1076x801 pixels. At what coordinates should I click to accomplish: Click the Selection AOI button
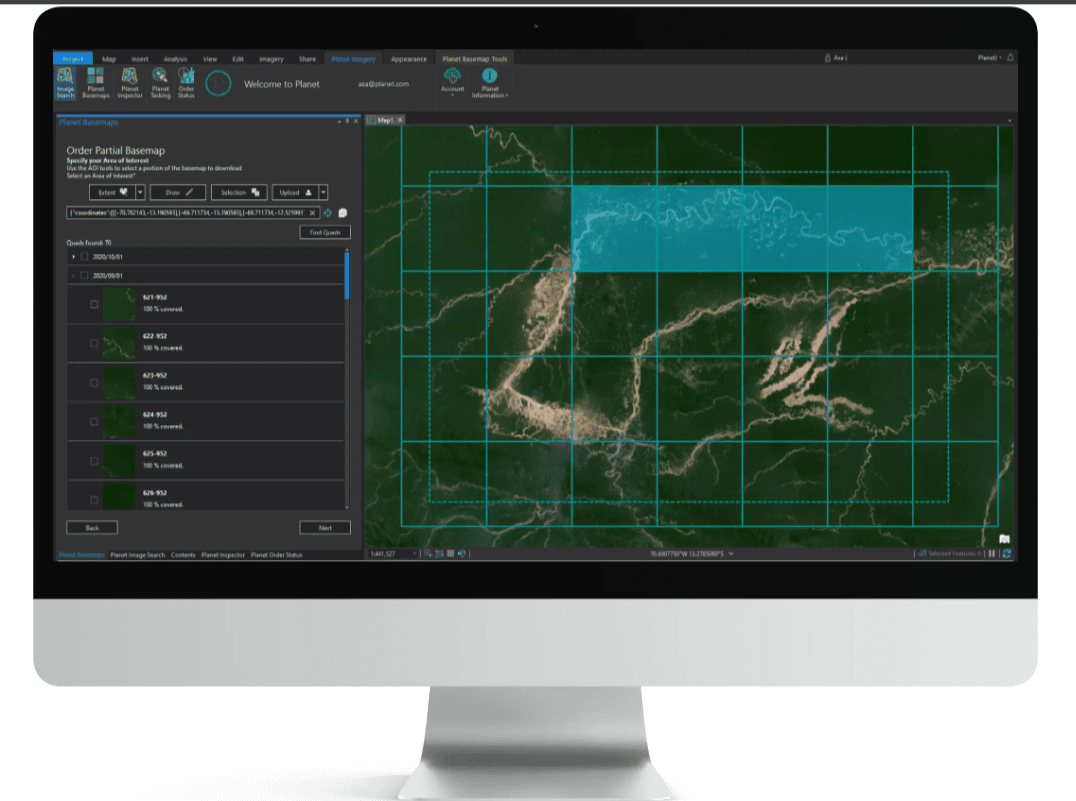(x=239, y=192)
